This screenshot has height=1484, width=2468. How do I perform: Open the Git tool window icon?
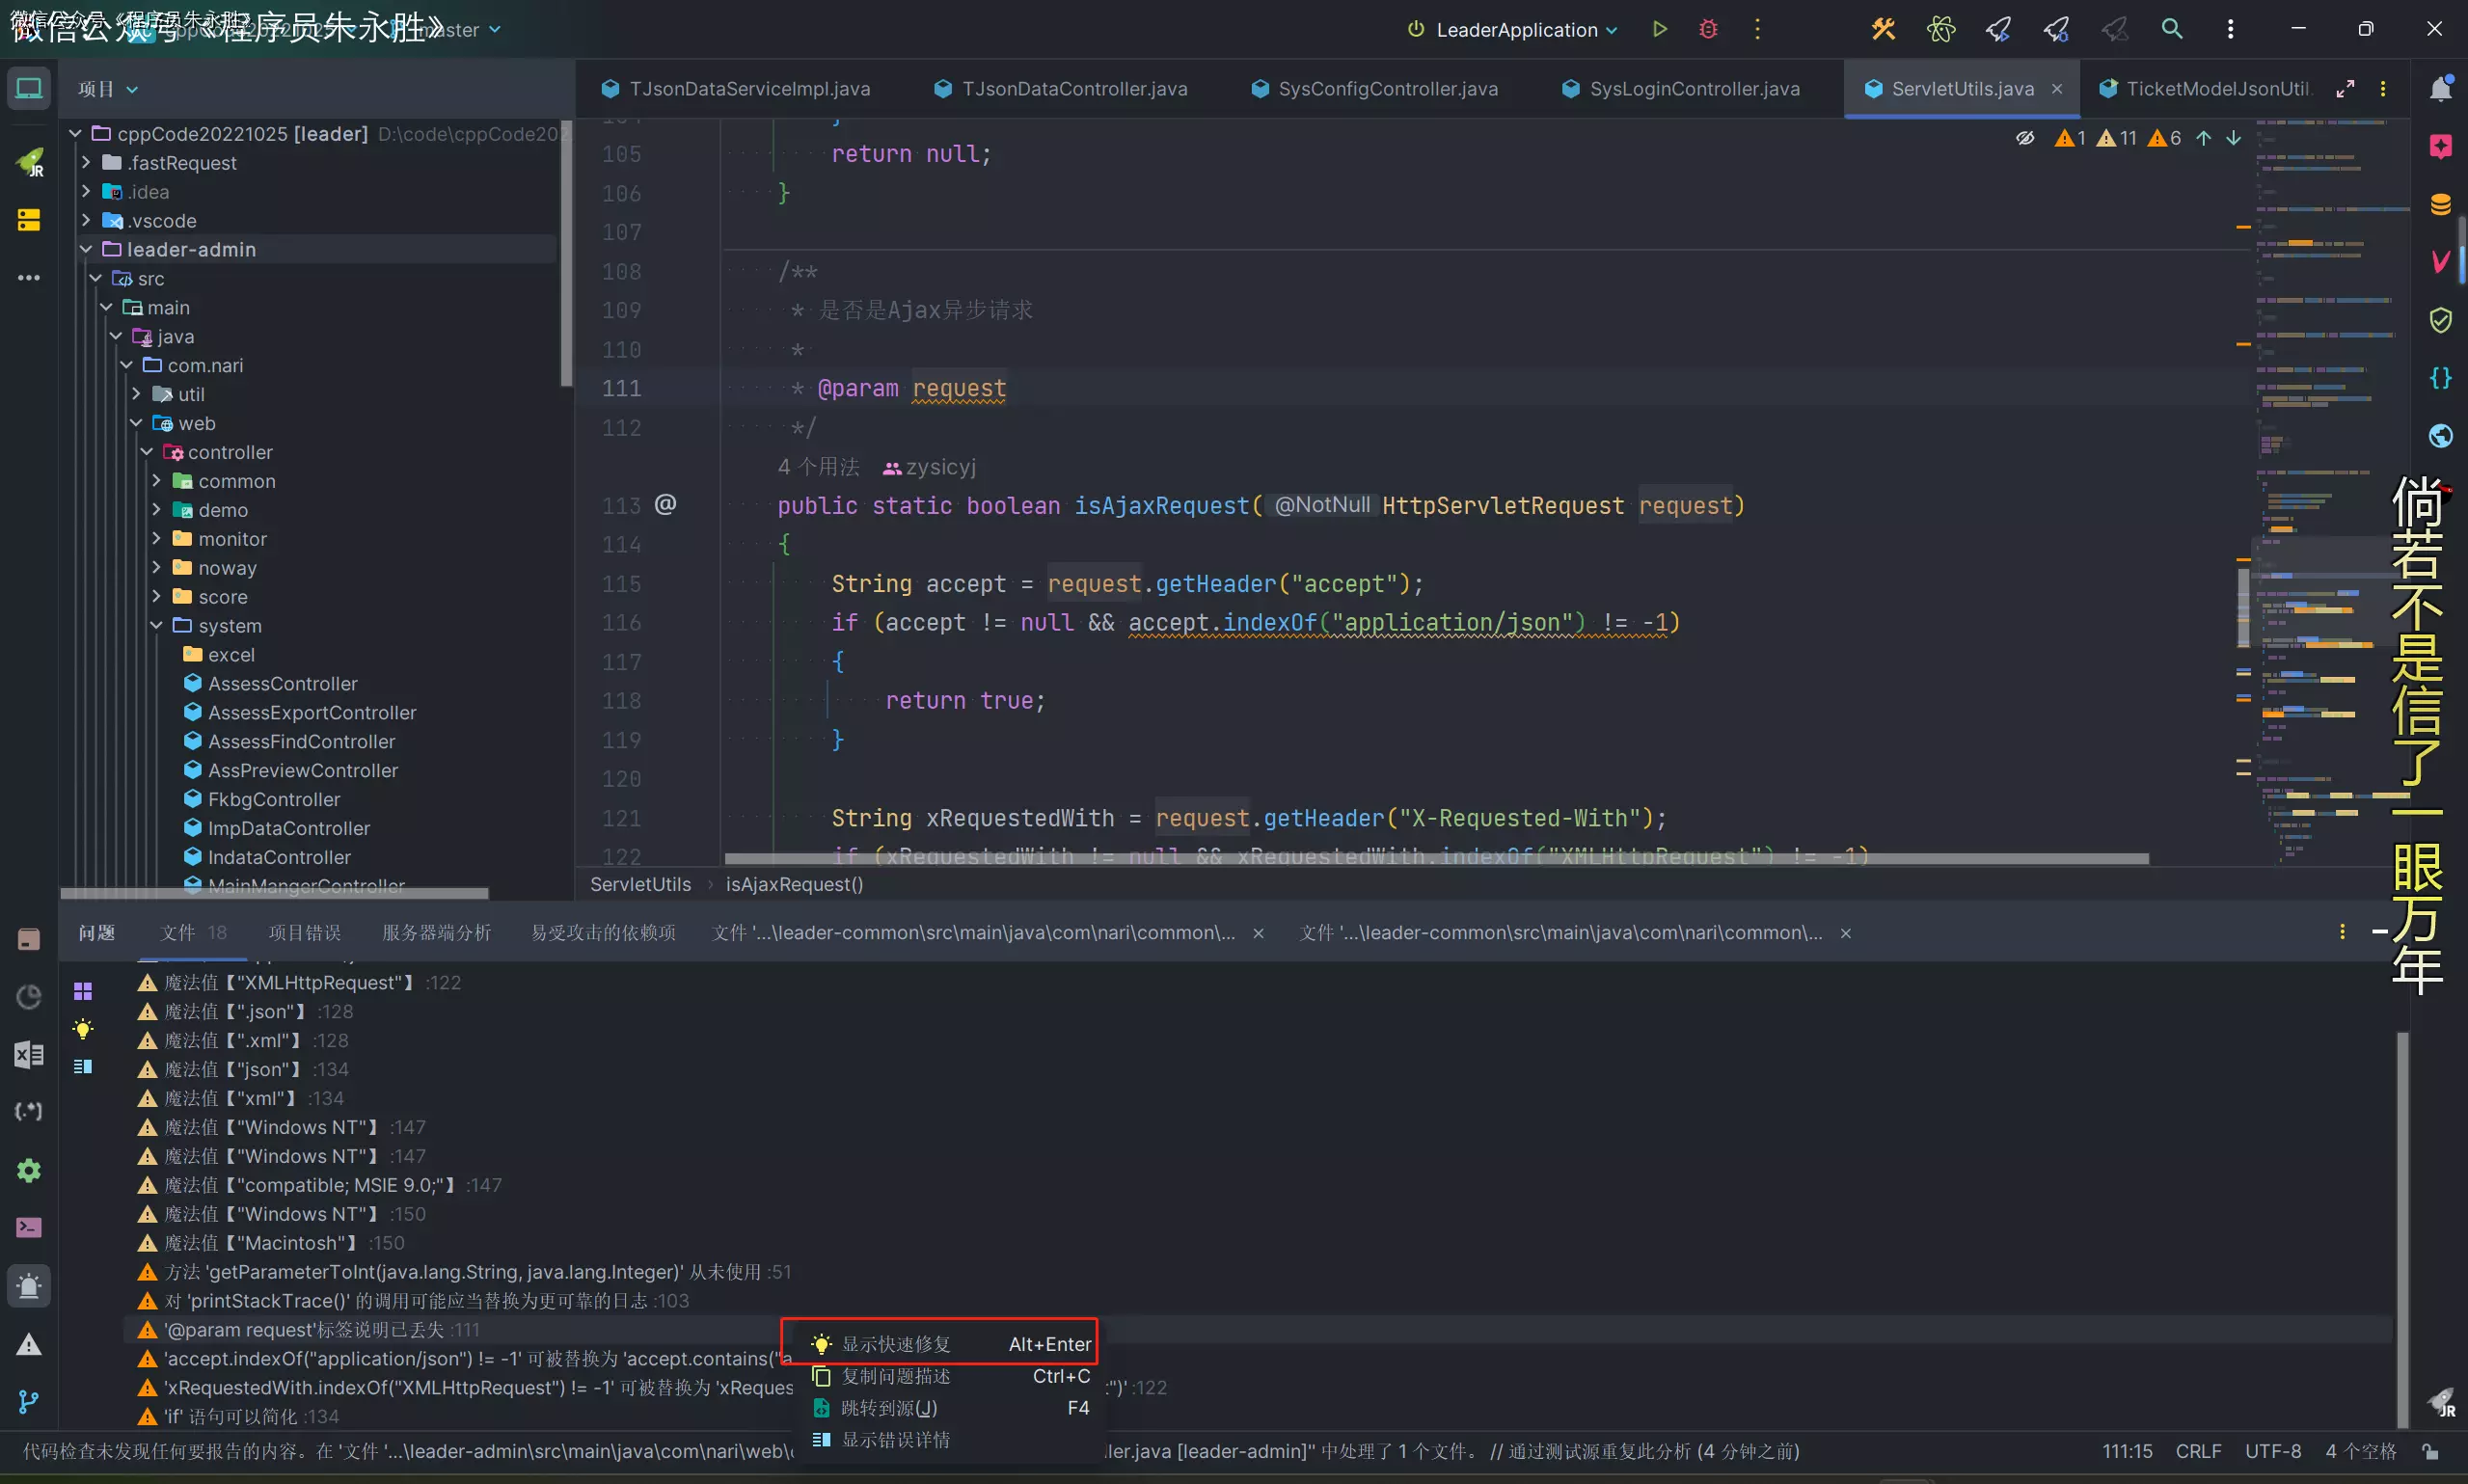[28, 1401]
